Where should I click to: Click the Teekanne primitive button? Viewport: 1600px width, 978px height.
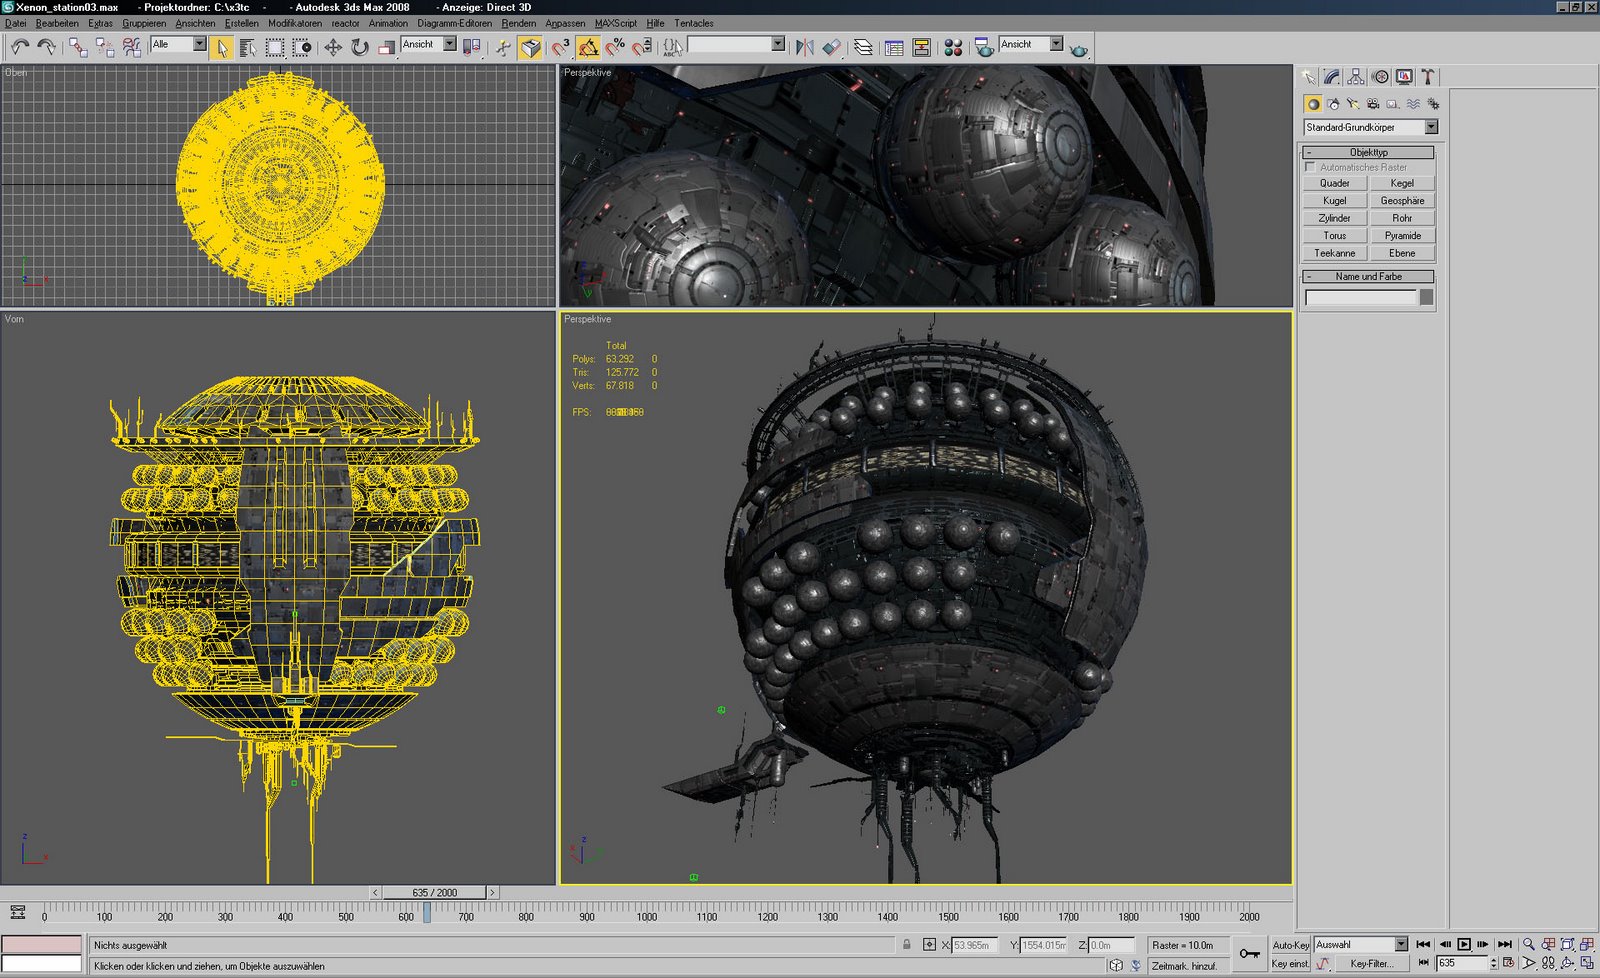pos(1334,253)
